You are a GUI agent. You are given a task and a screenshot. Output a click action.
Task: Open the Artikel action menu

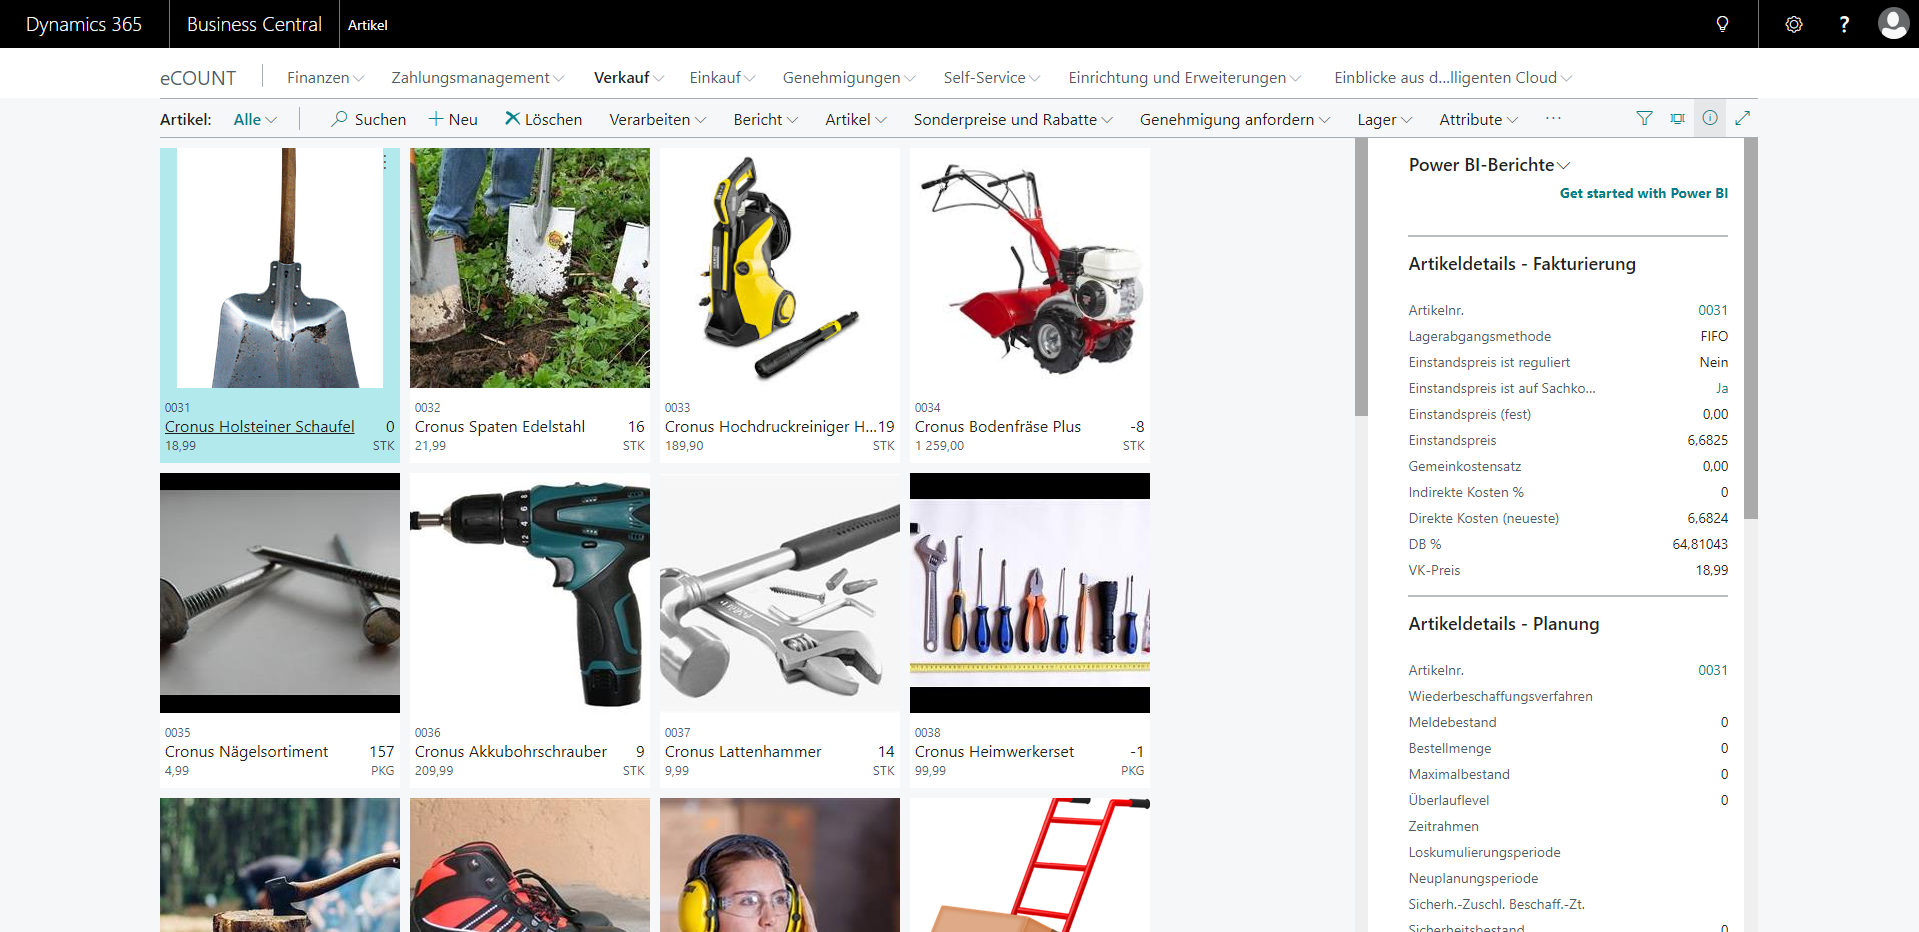(856, 120)
